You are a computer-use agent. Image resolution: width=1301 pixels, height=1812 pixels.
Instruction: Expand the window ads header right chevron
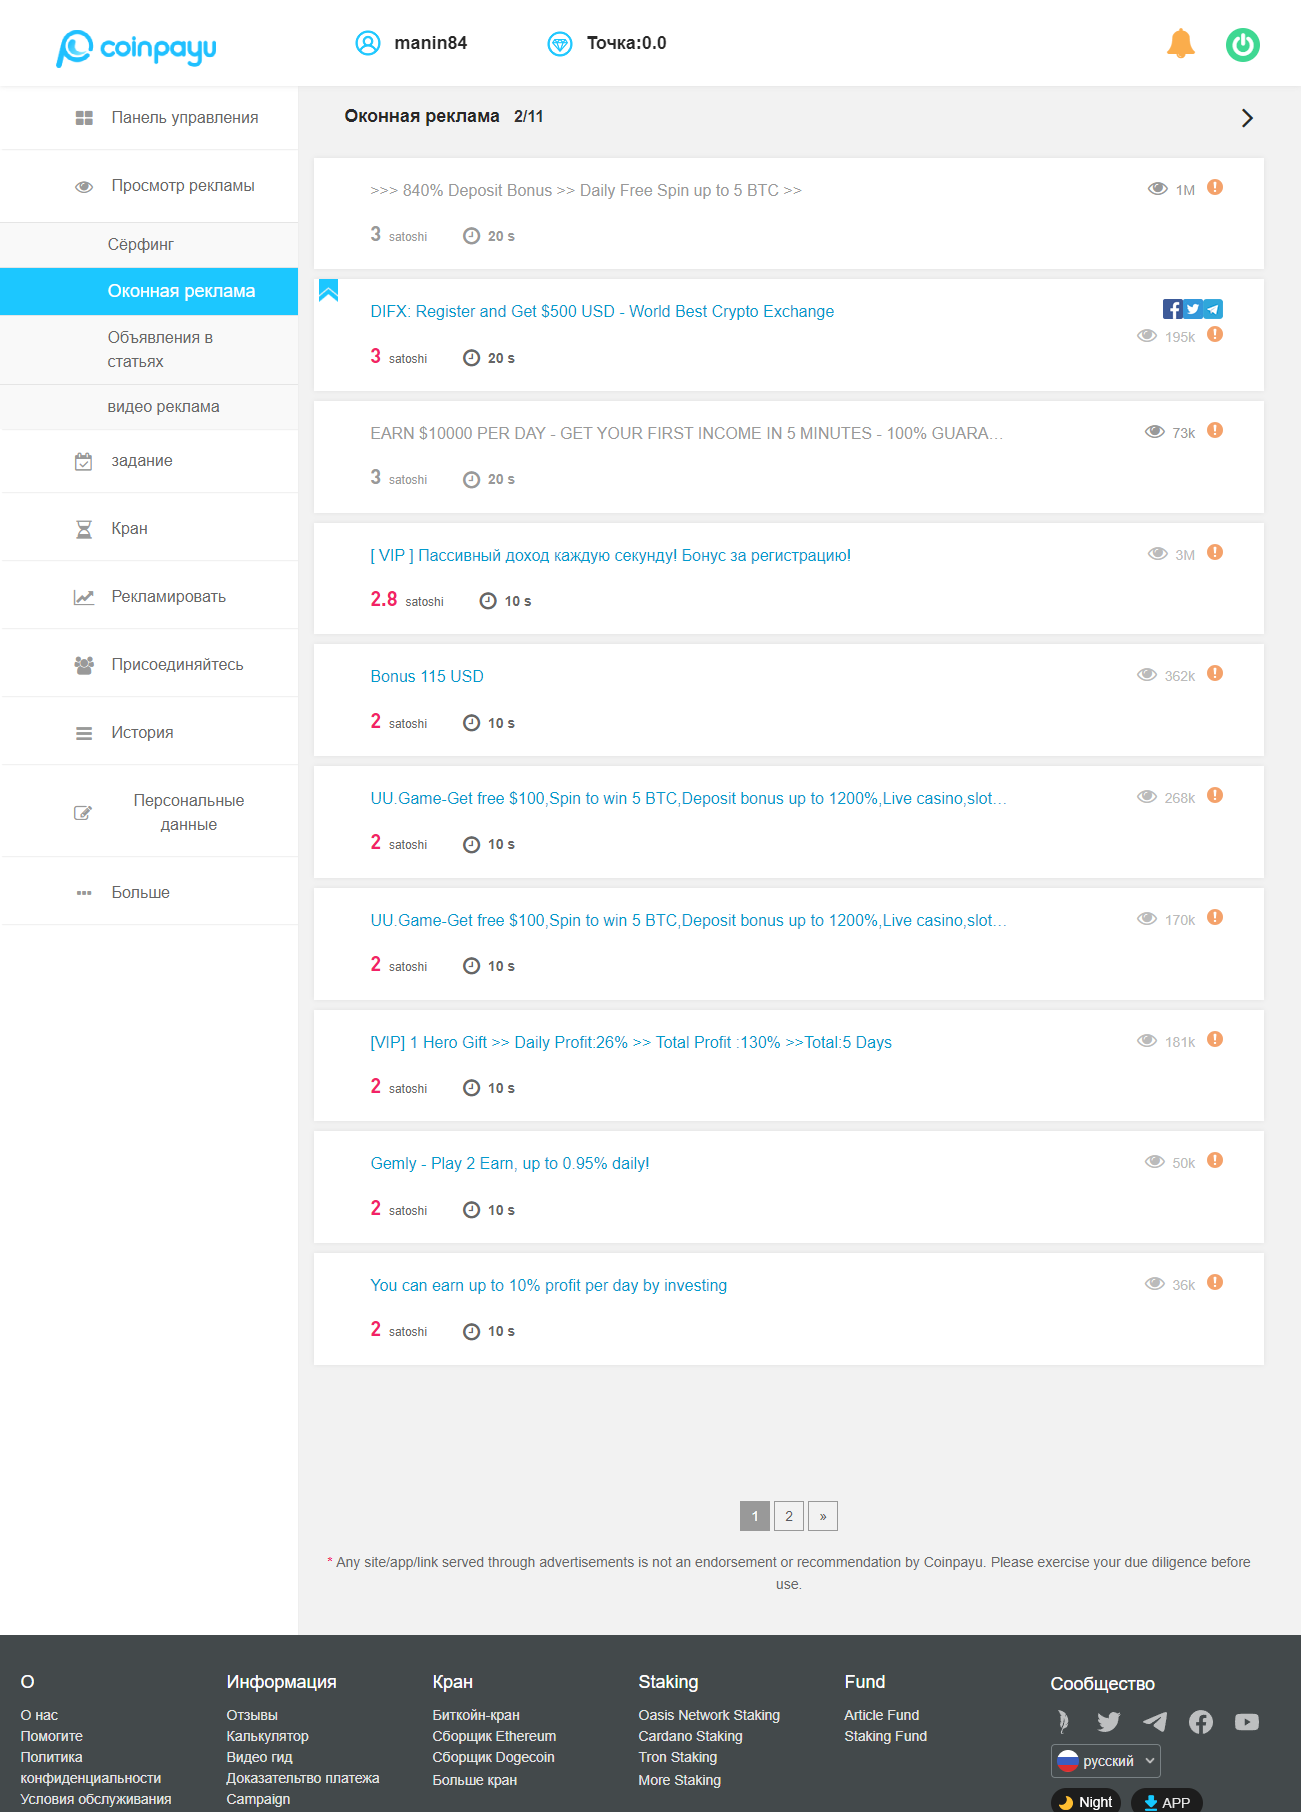pos(1247,118)
